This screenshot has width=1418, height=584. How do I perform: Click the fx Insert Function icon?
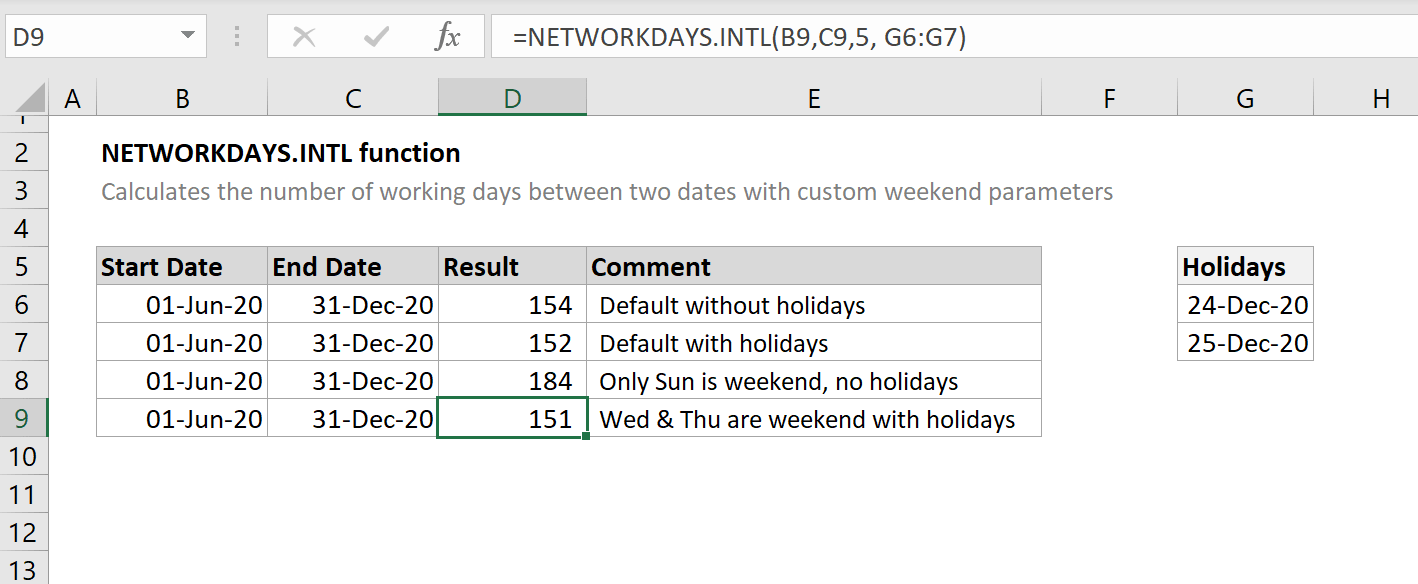pyautogui.click(x=447, y=36)
